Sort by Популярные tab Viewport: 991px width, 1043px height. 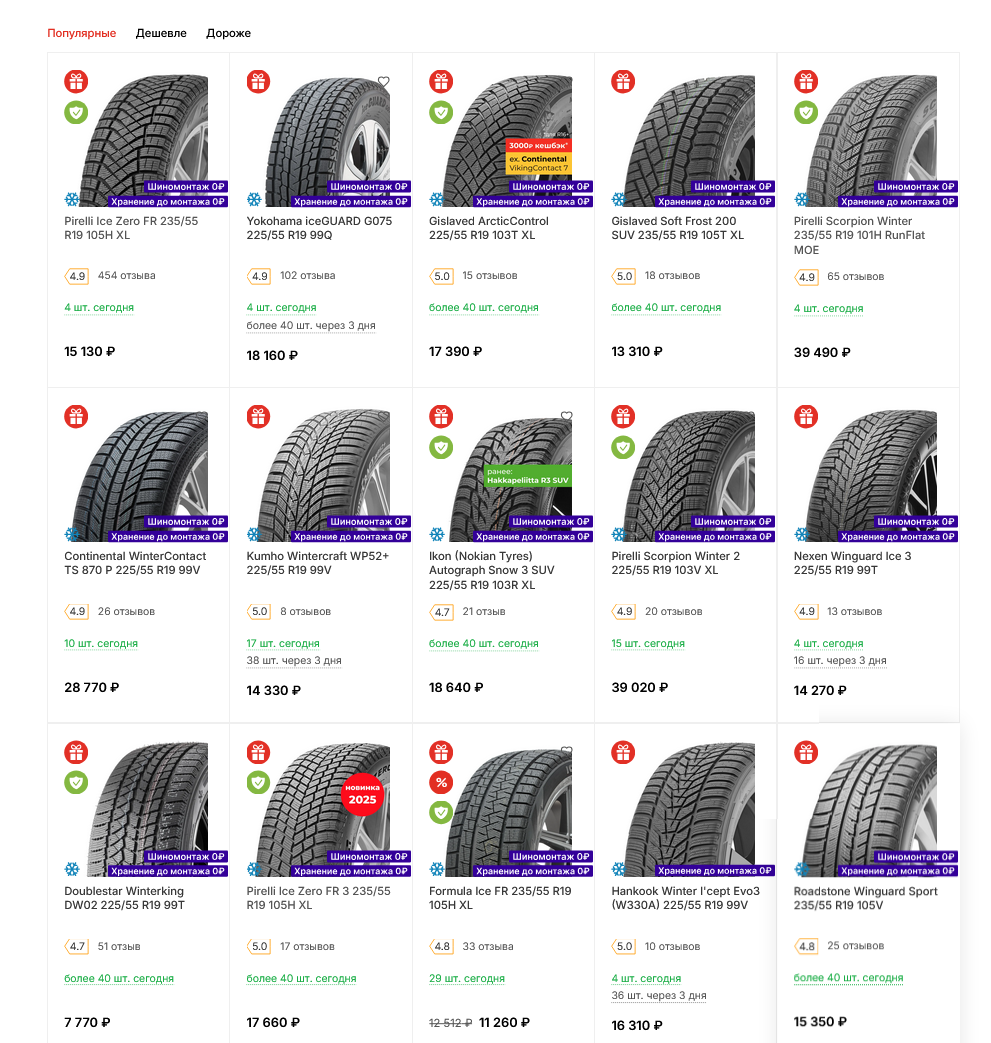[82, 33]
